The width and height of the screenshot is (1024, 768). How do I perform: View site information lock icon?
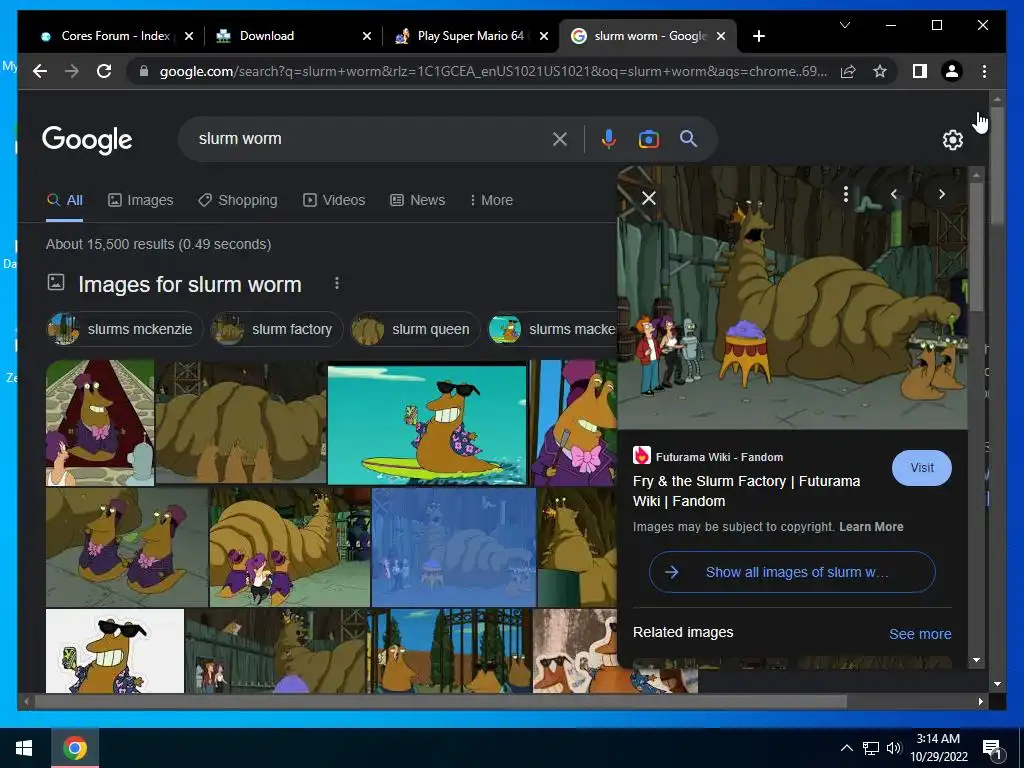144,71
